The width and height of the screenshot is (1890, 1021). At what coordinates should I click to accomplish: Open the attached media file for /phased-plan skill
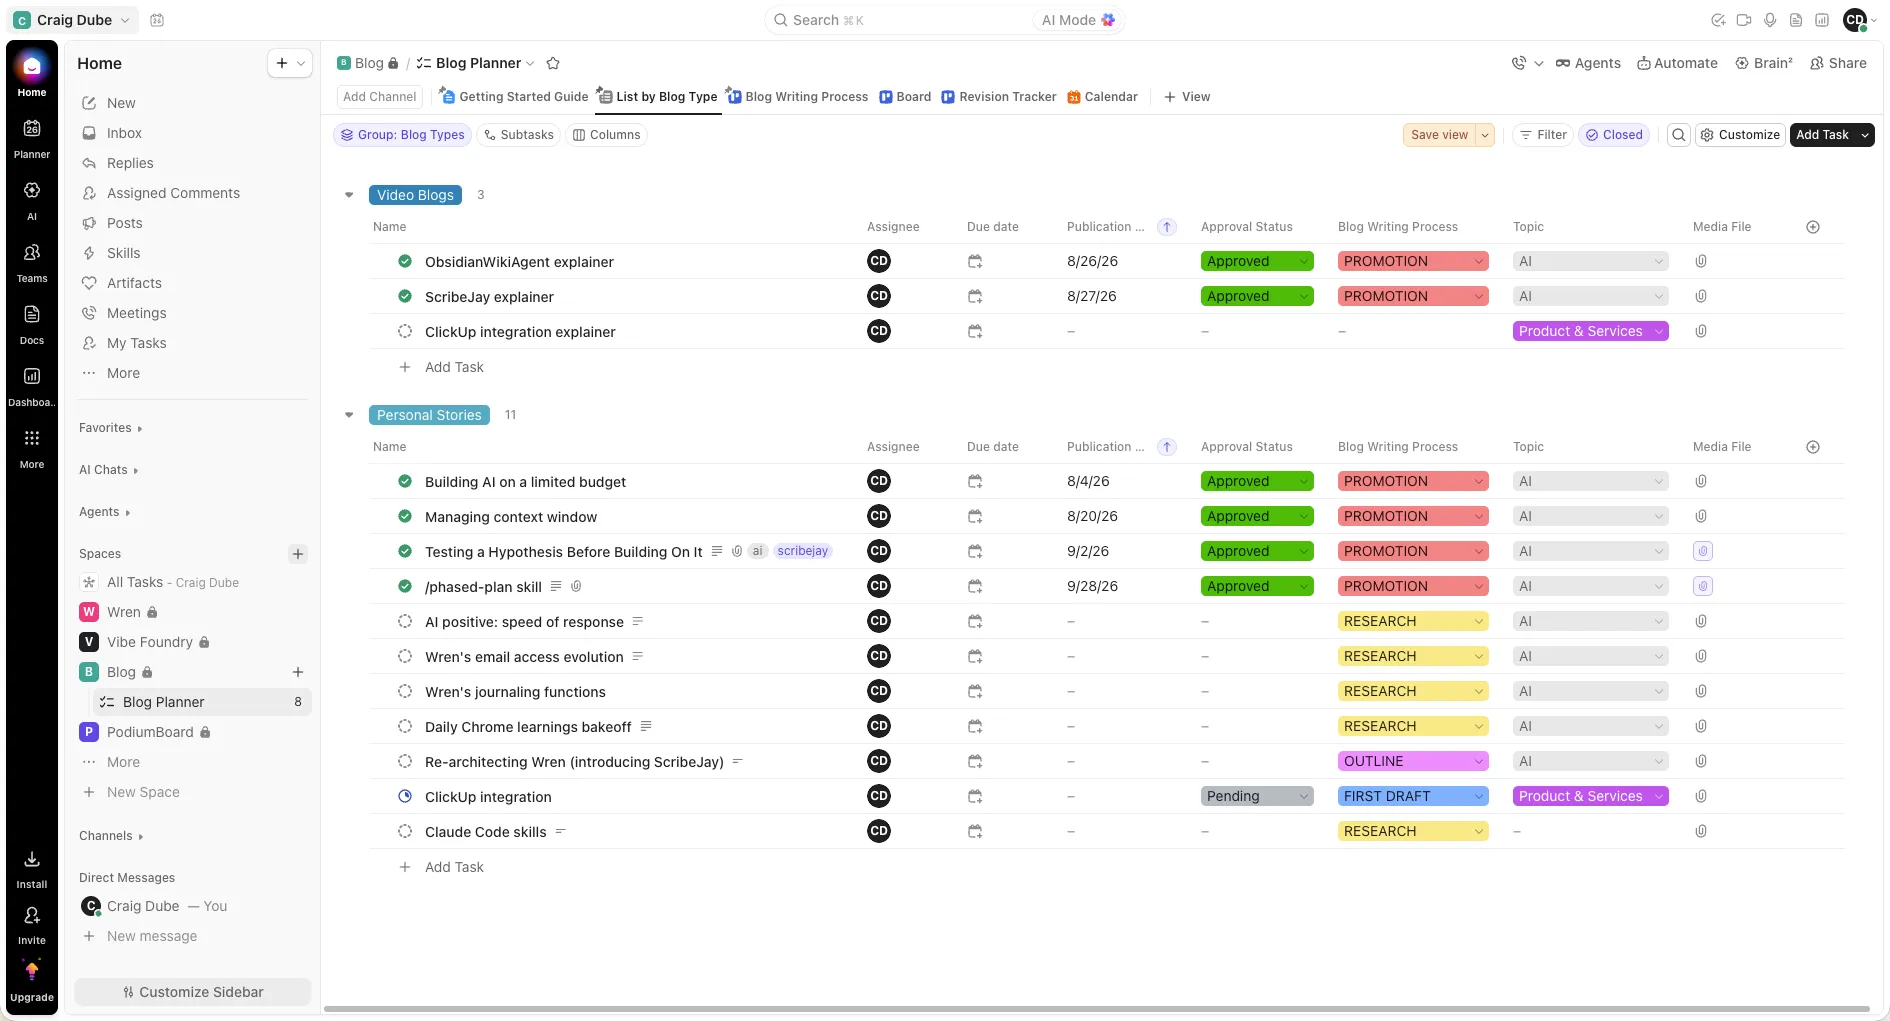tap(1703, 586)
